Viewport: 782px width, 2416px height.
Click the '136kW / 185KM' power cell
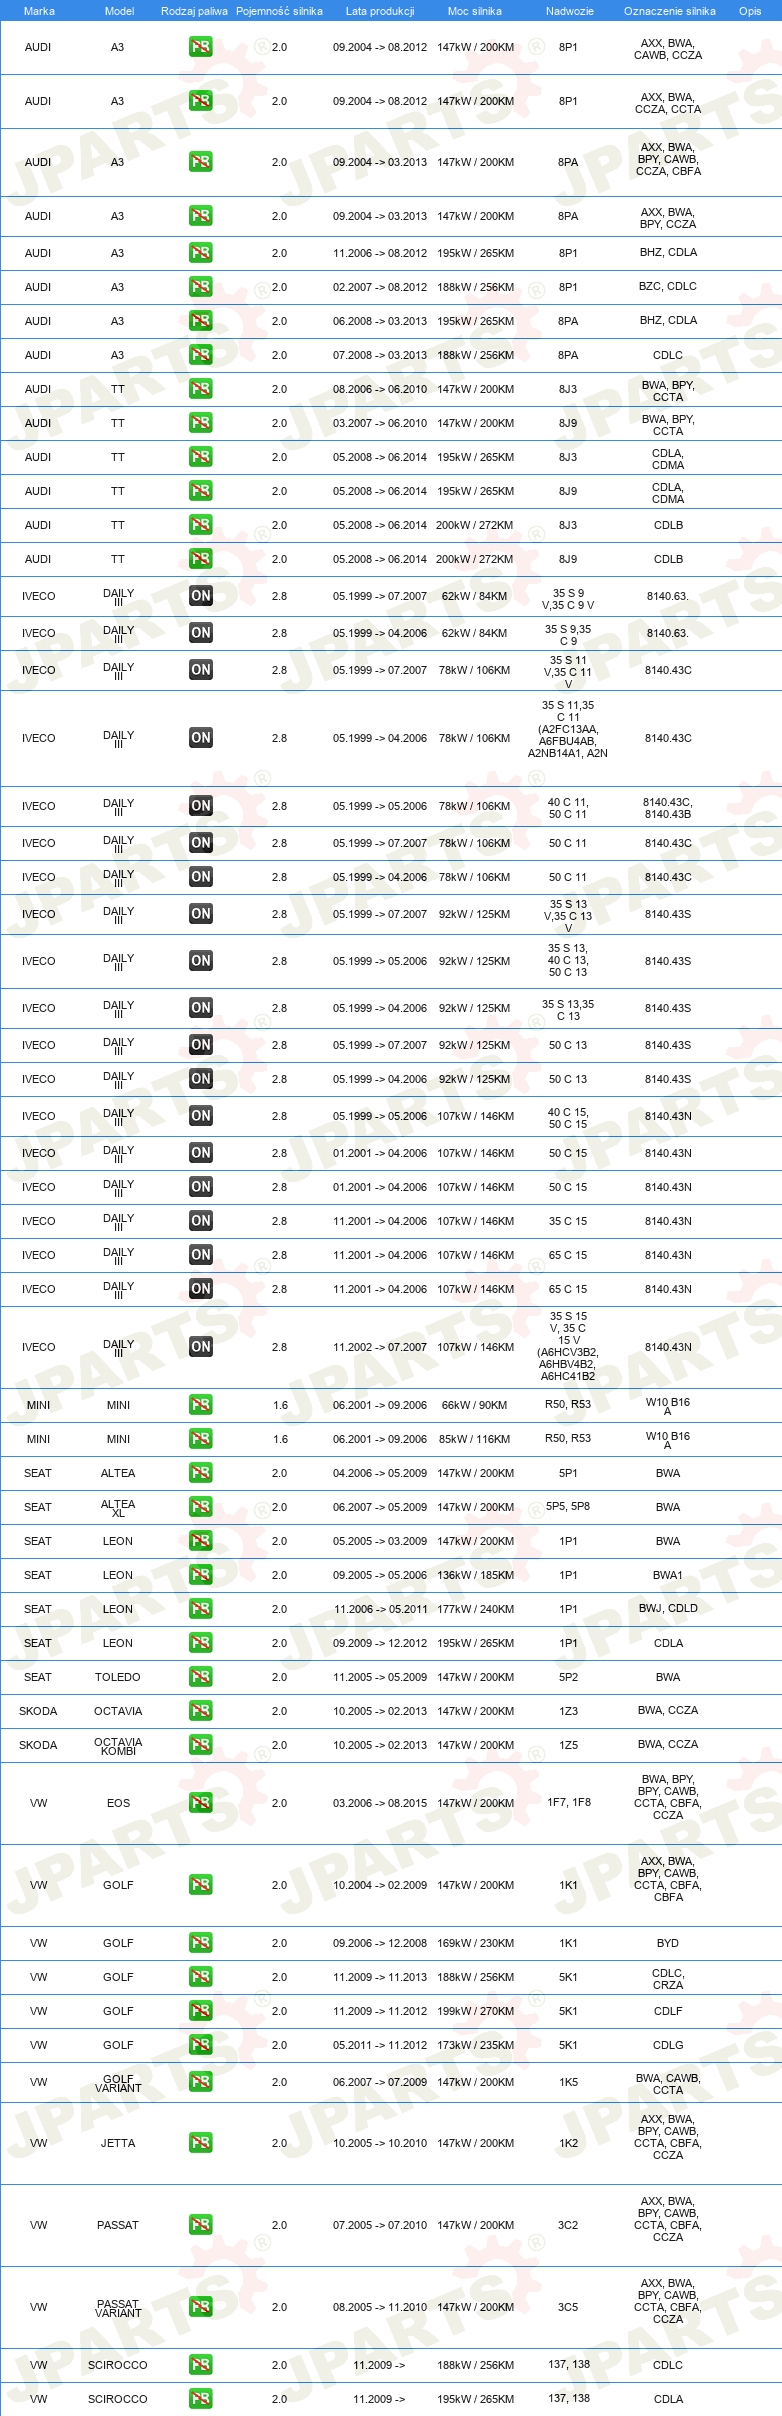tap(475, 1575)
